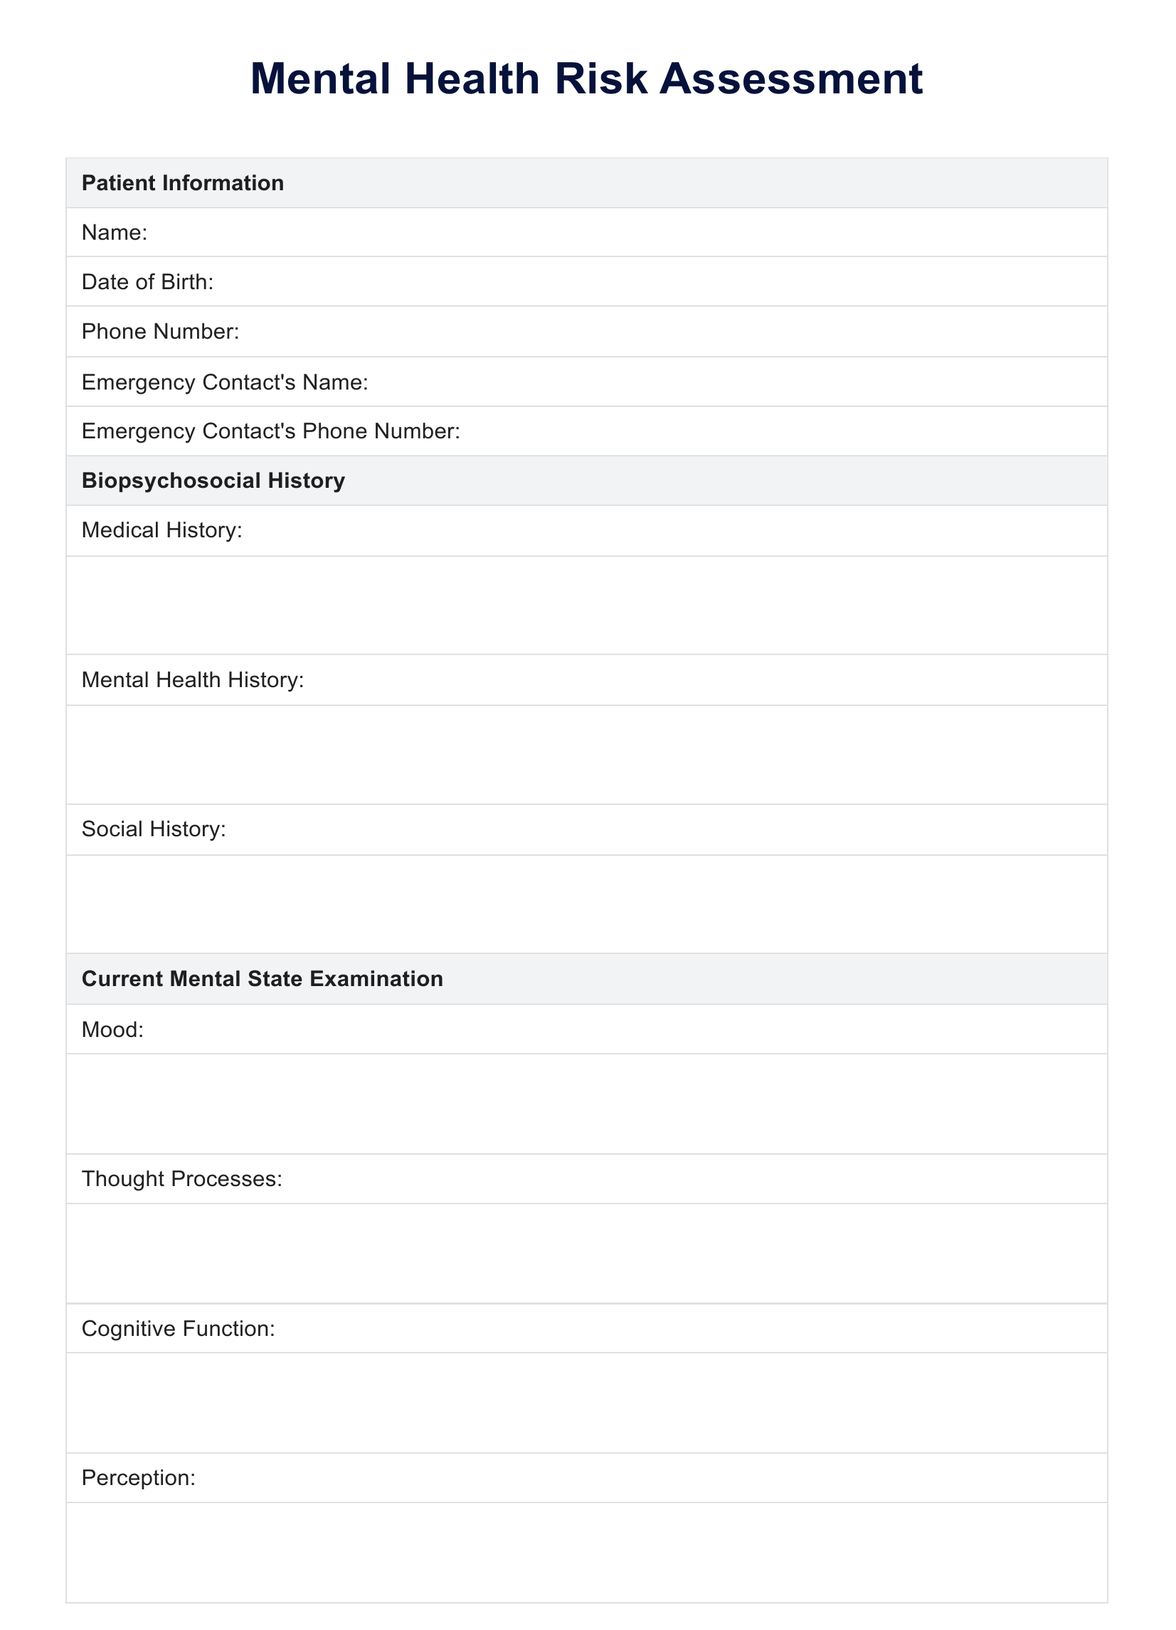
Task: Click the Thought Processes label
Action: tap(182, 1179)
